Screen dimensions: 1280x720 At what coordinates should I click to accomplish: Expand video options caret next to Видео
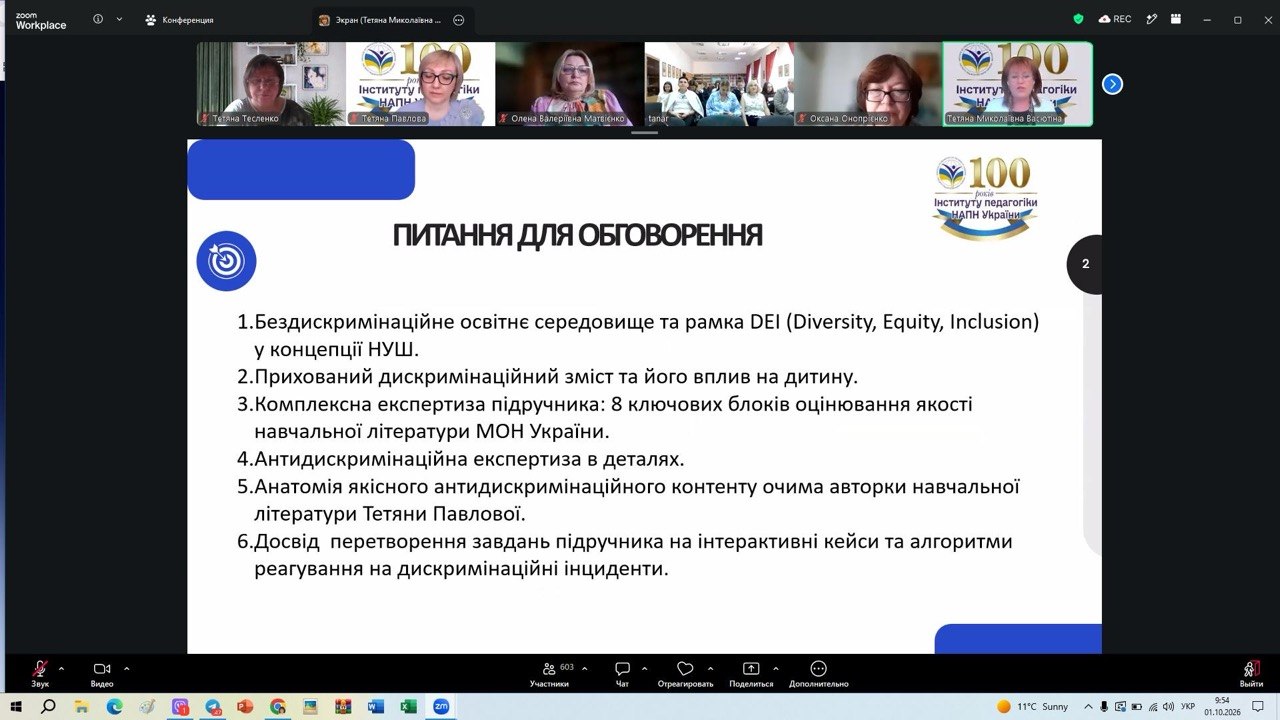coord(126,668)
